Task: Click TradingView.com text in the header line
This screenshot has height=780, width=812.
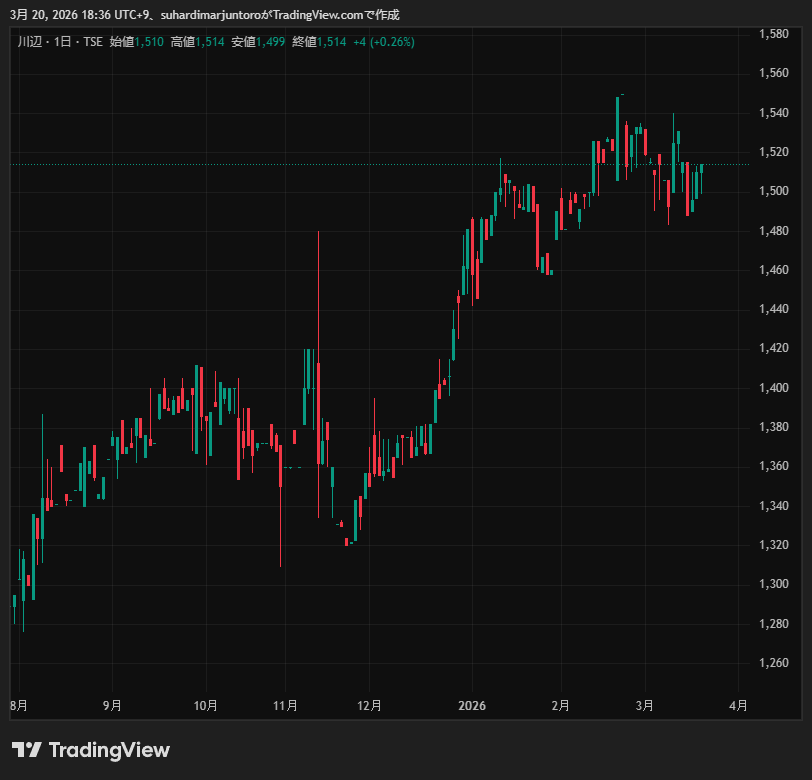Action: coord(318,15)
